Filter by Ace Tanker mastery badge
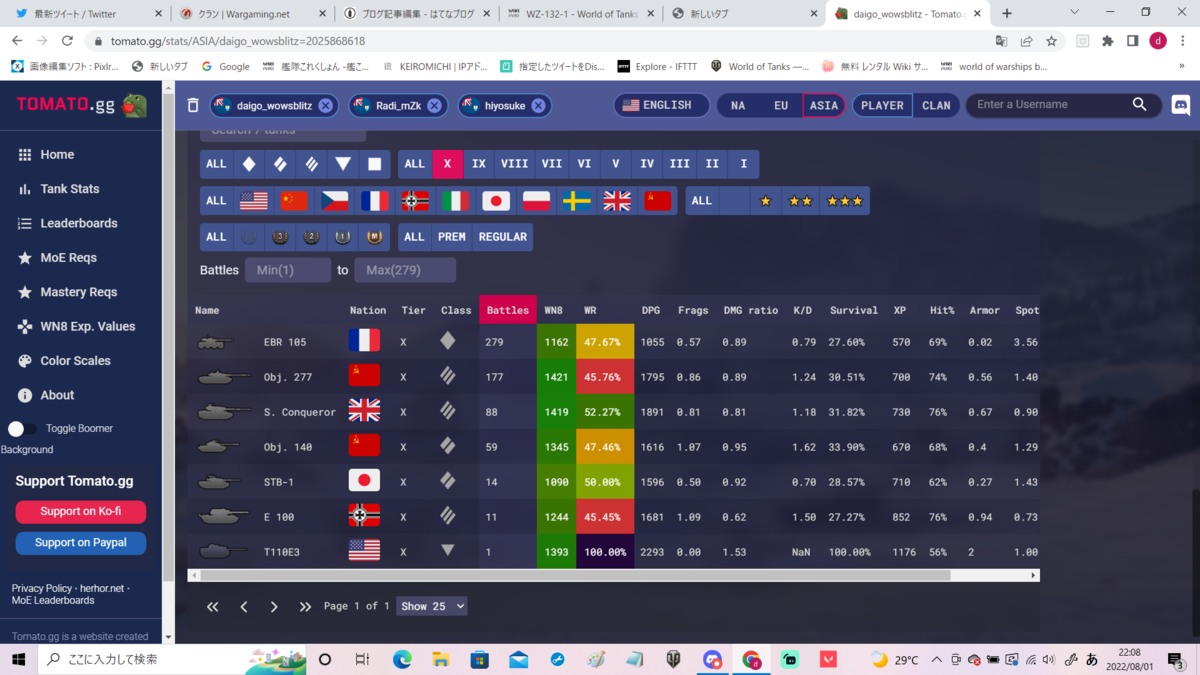The image size is (1200, 675). (375, 237)
